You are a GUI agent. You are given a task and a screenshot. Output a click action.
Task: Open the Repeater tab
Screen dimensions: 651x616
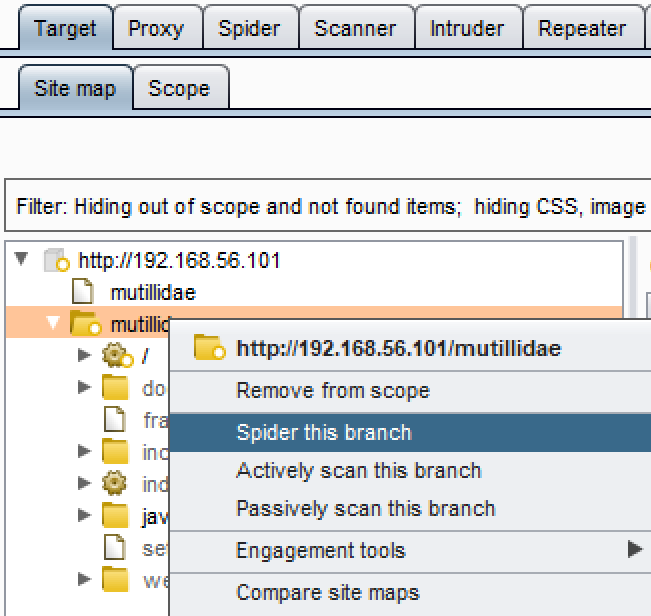coord(583,28)
